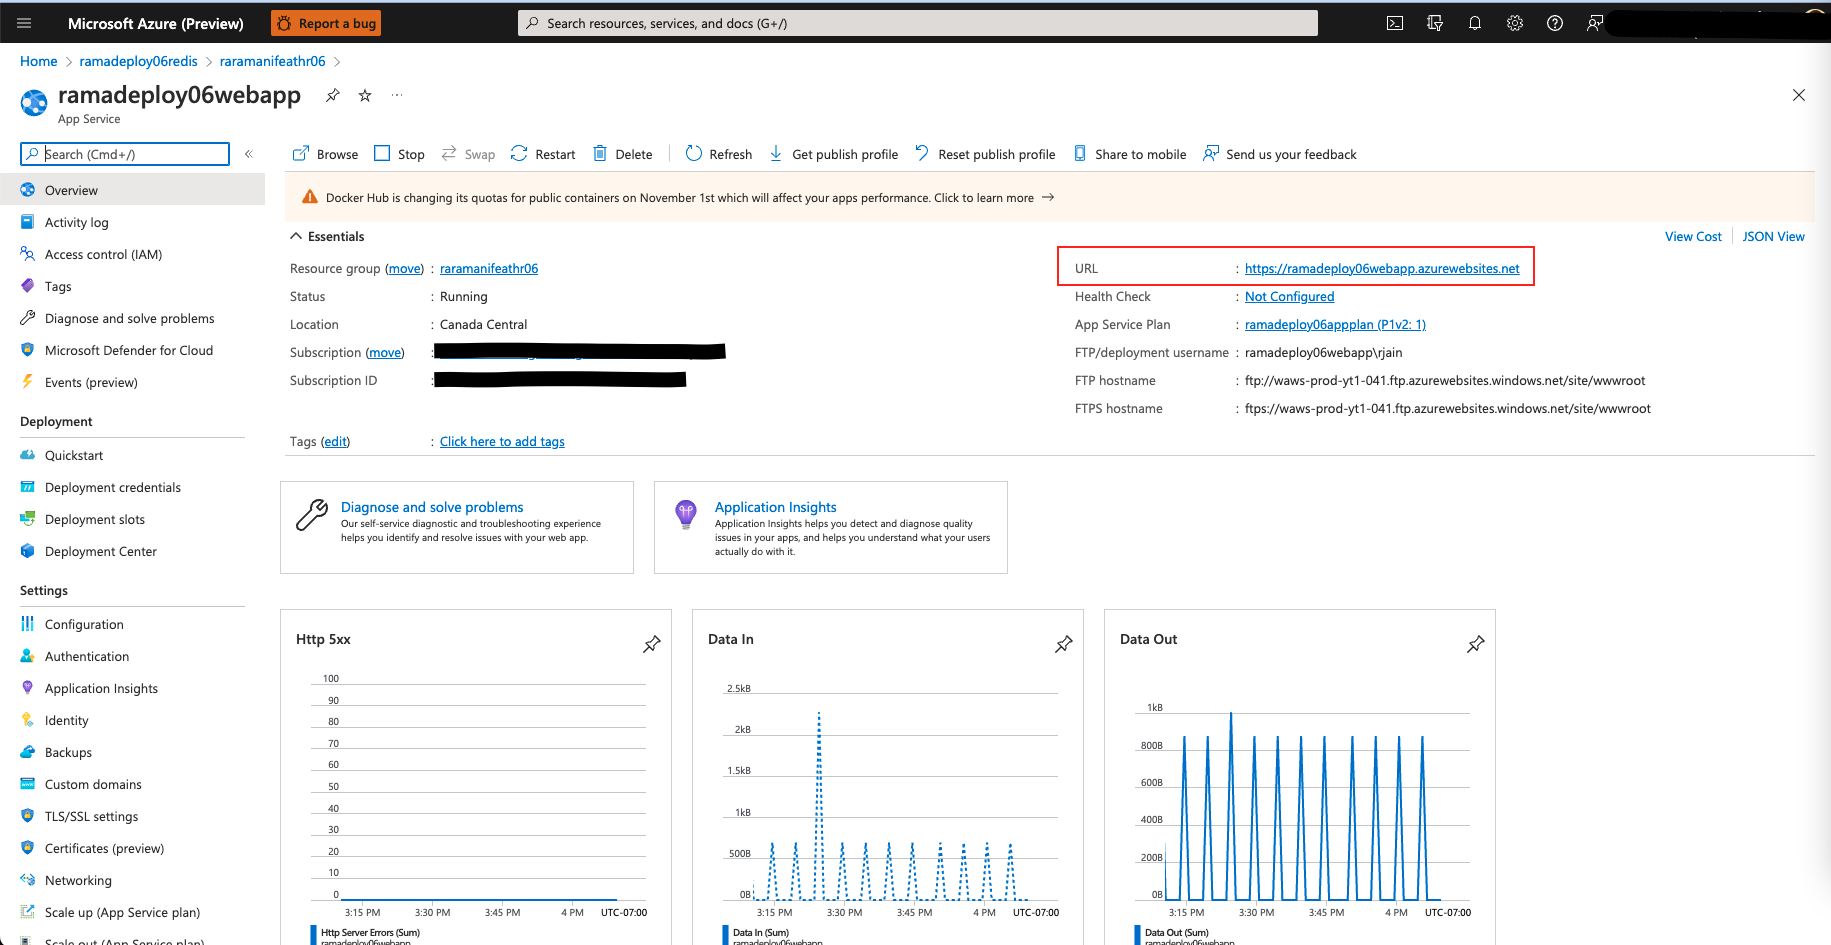Click the Browse toolbar button
The width and height of the screenshot is (1831, 945).
(x=325, y=154)
